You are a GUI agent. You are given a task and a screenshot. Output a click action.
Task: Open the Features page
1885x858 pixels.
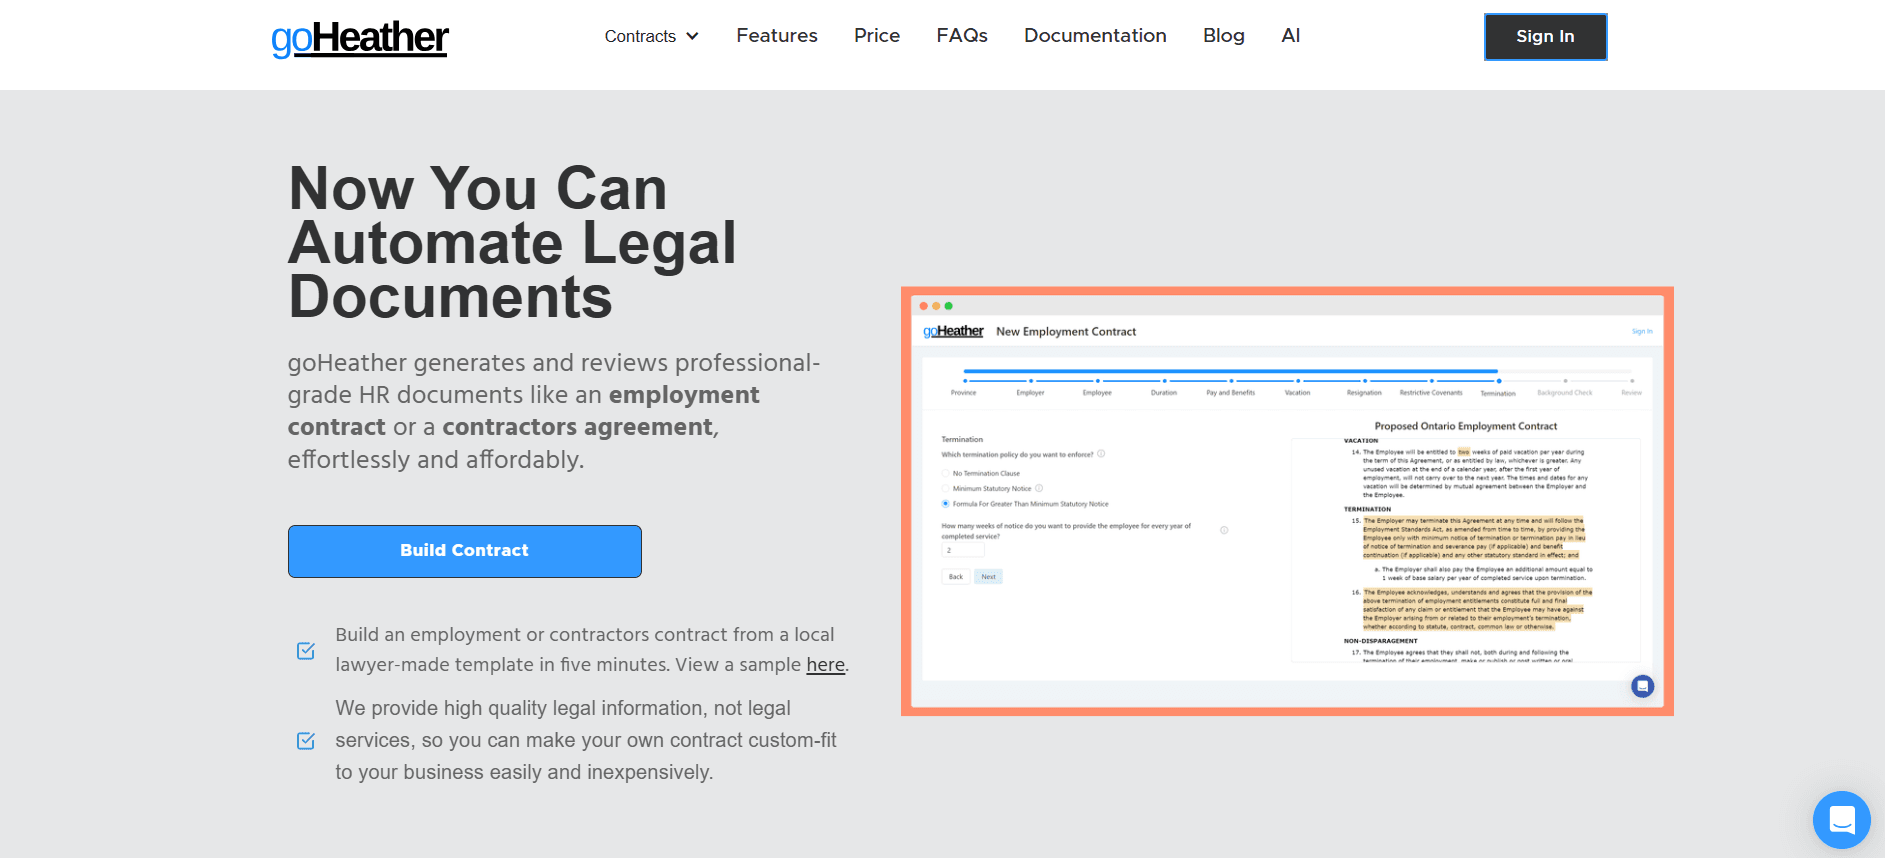[x=777, y=36]
